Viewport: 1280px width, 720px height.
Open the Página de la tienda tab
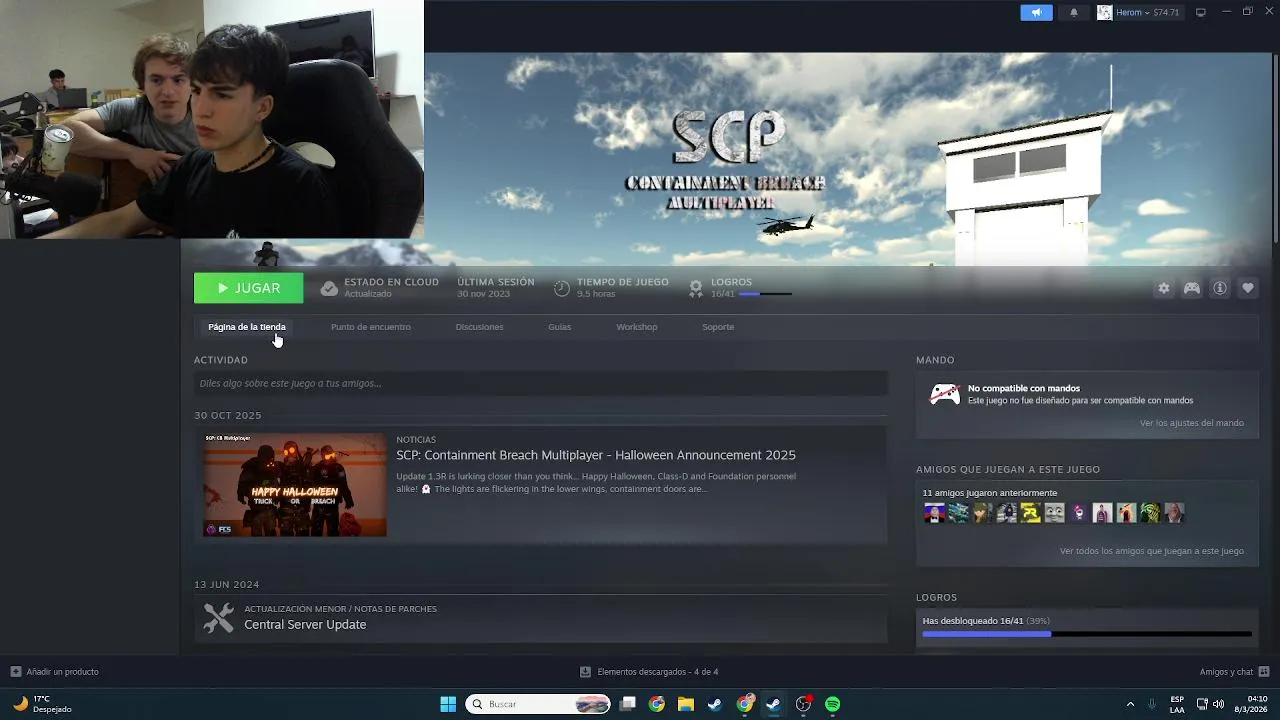tap(247, 327)
